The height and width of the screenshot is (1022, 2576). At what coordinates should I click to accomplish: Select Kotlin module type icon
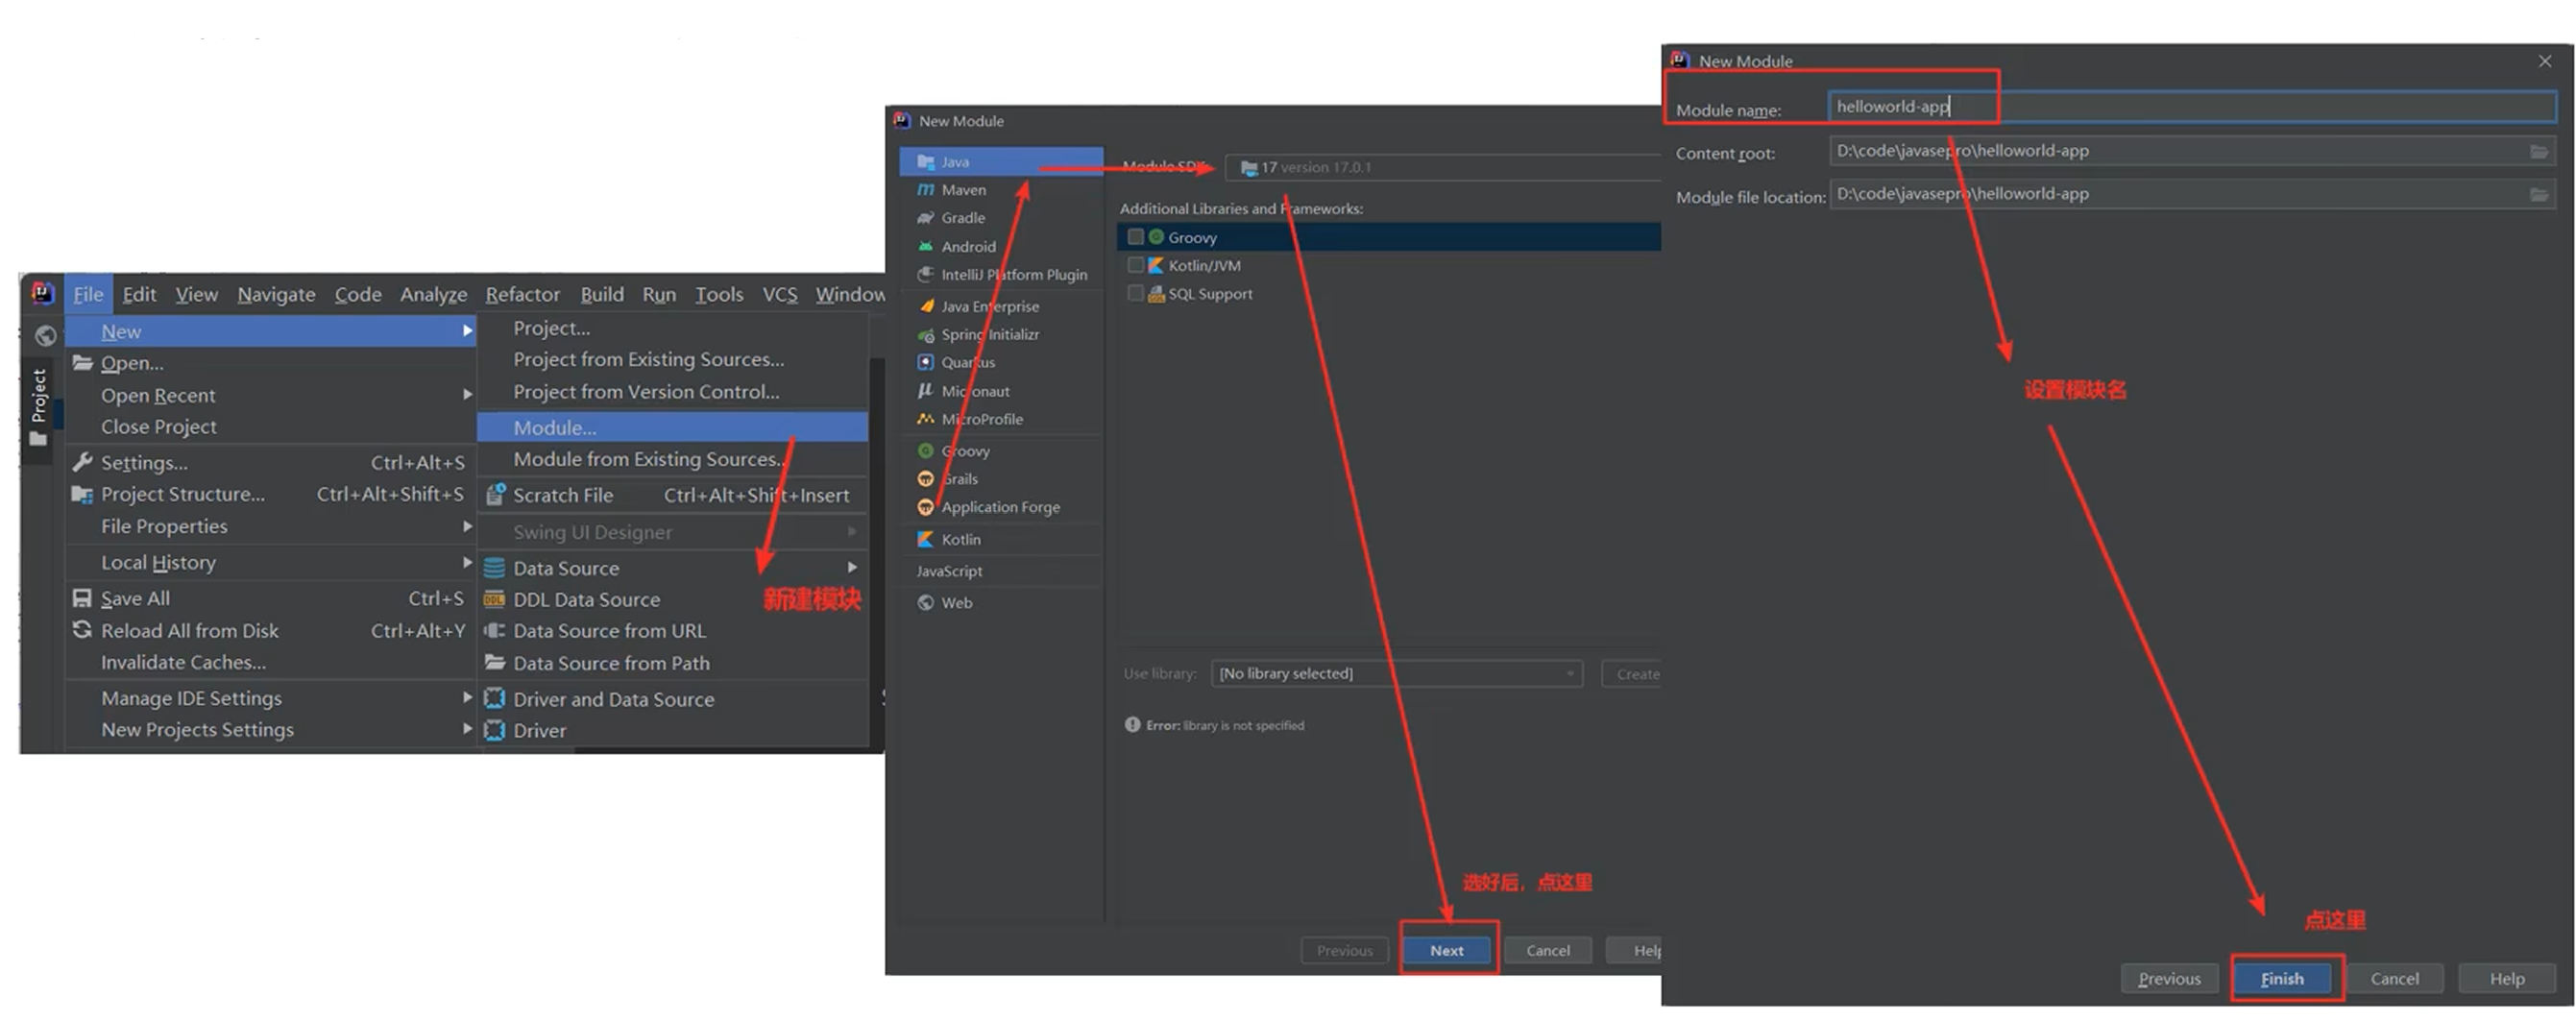click(926, 539)
